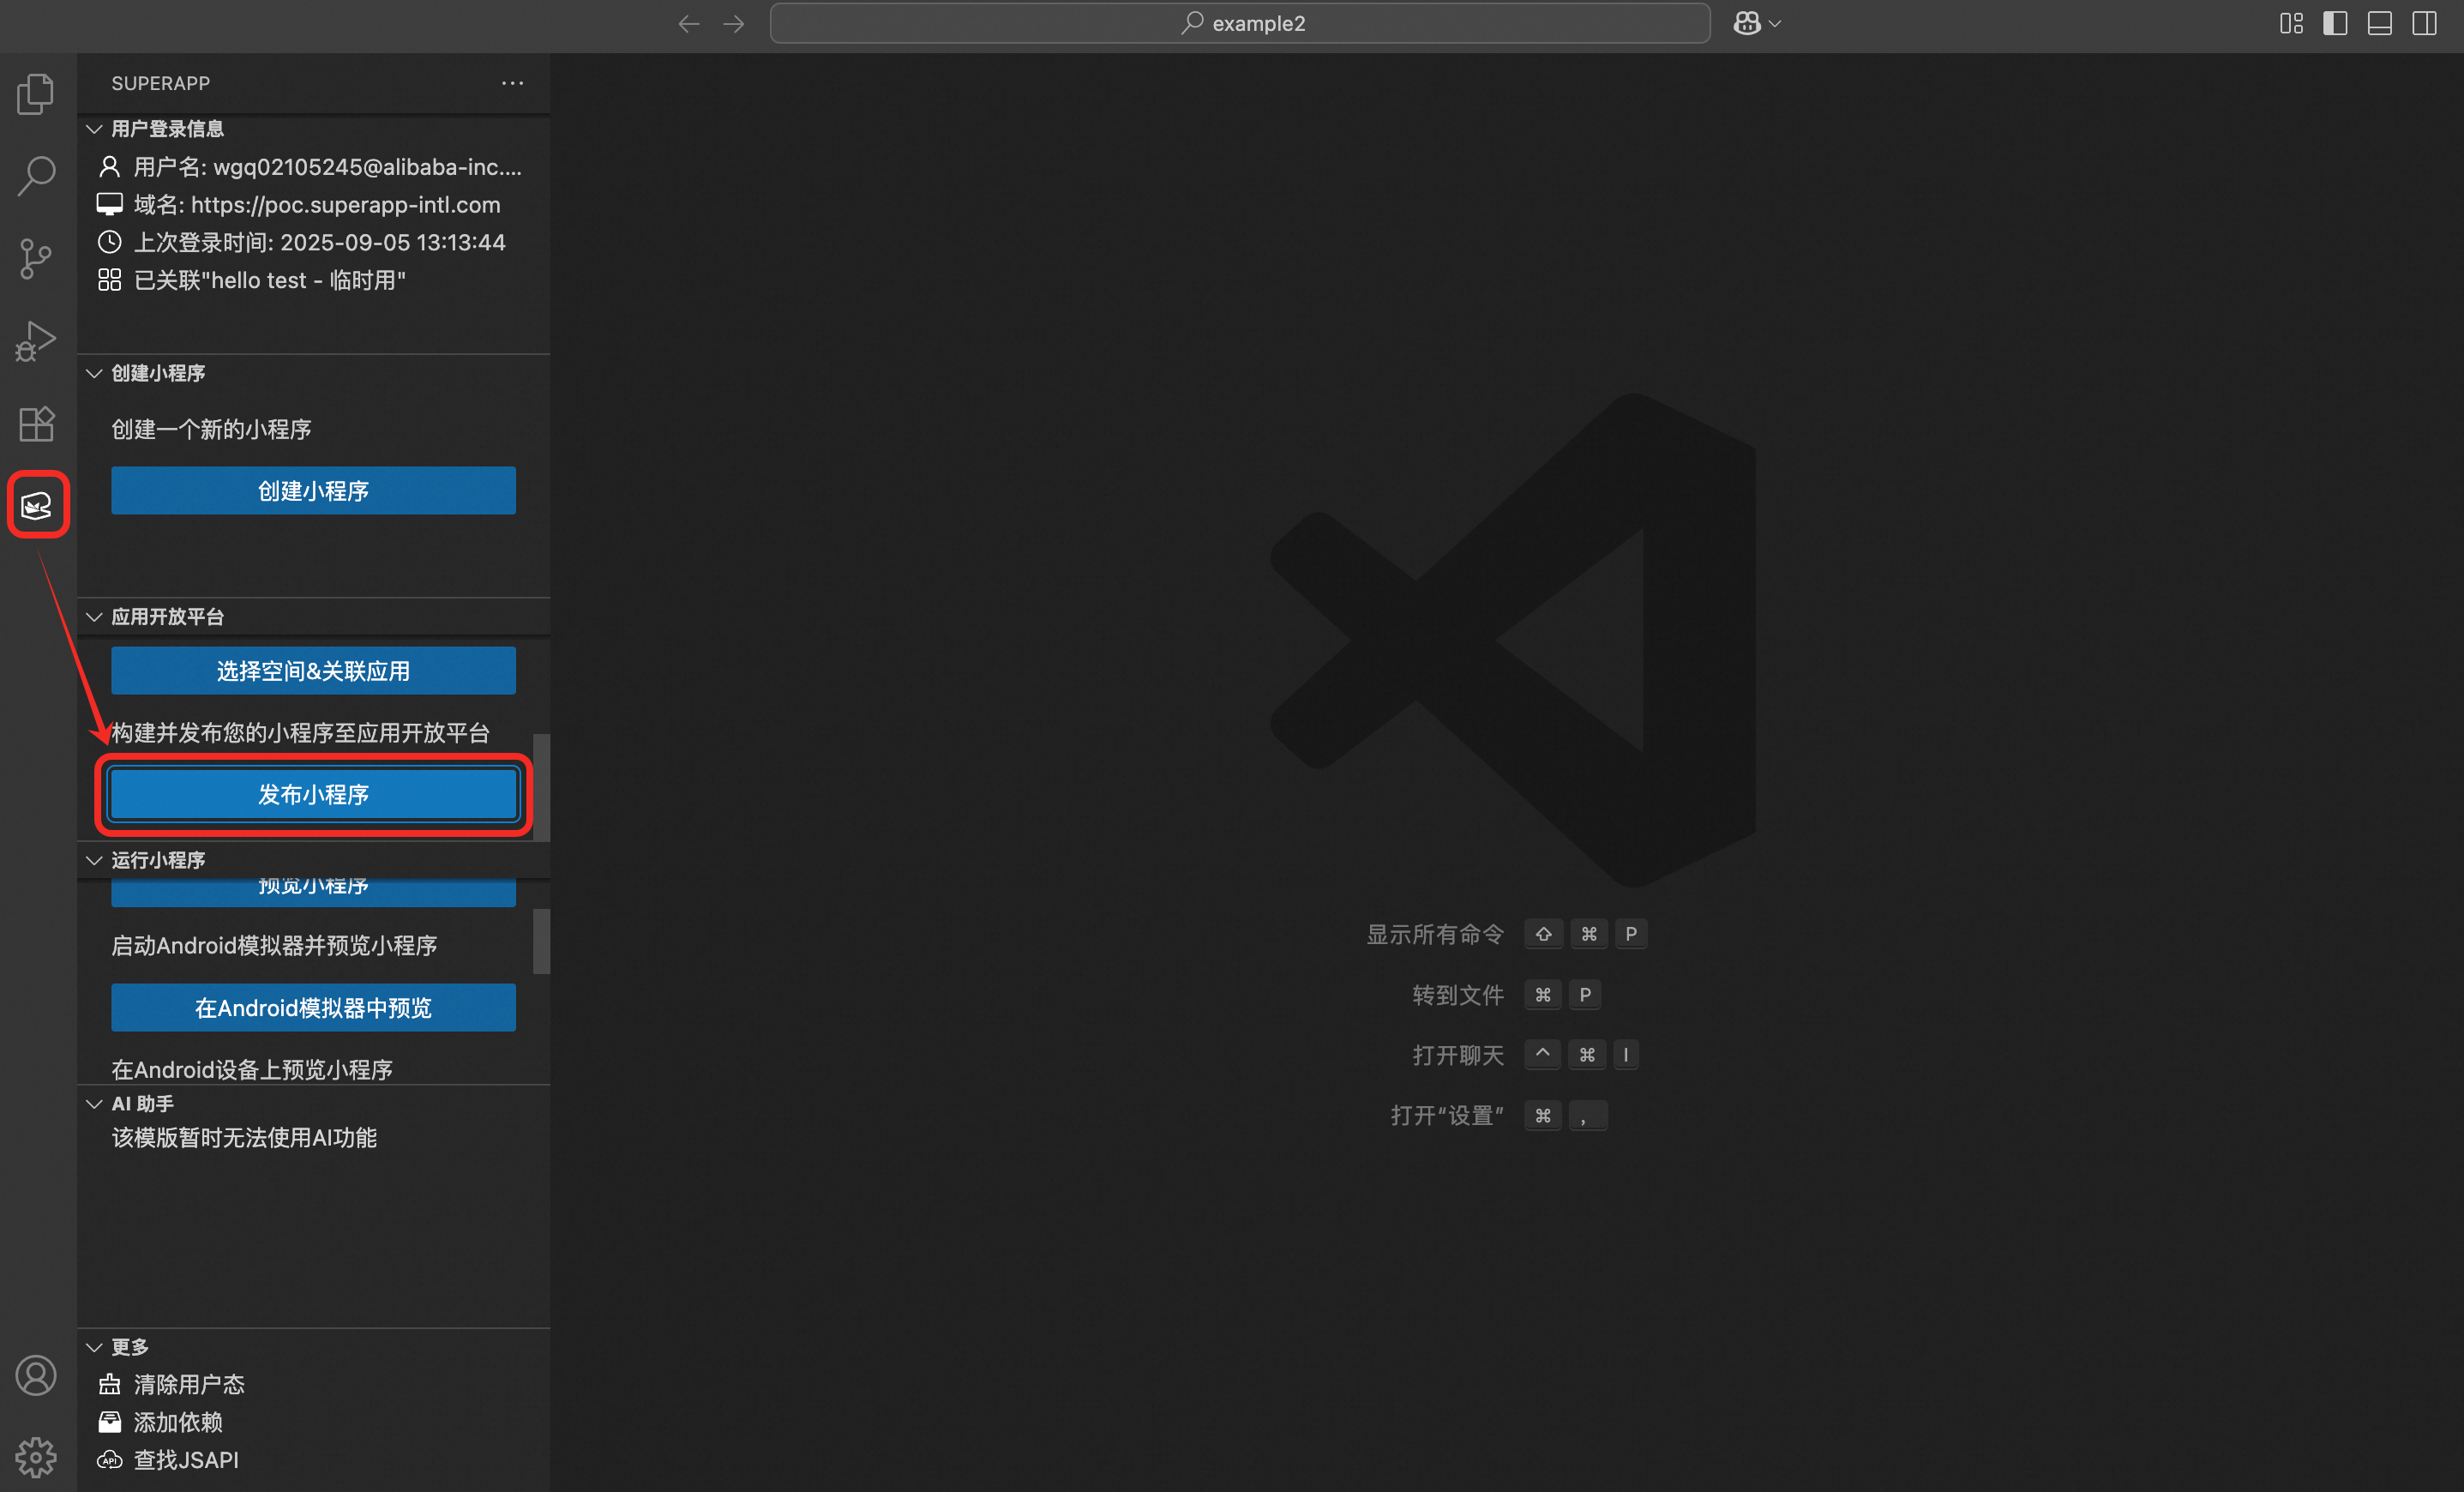The width and height of the screenshot is (2464, 1492).
Task: Open the Manage gear icon
Action: [x=36, y=1458]
